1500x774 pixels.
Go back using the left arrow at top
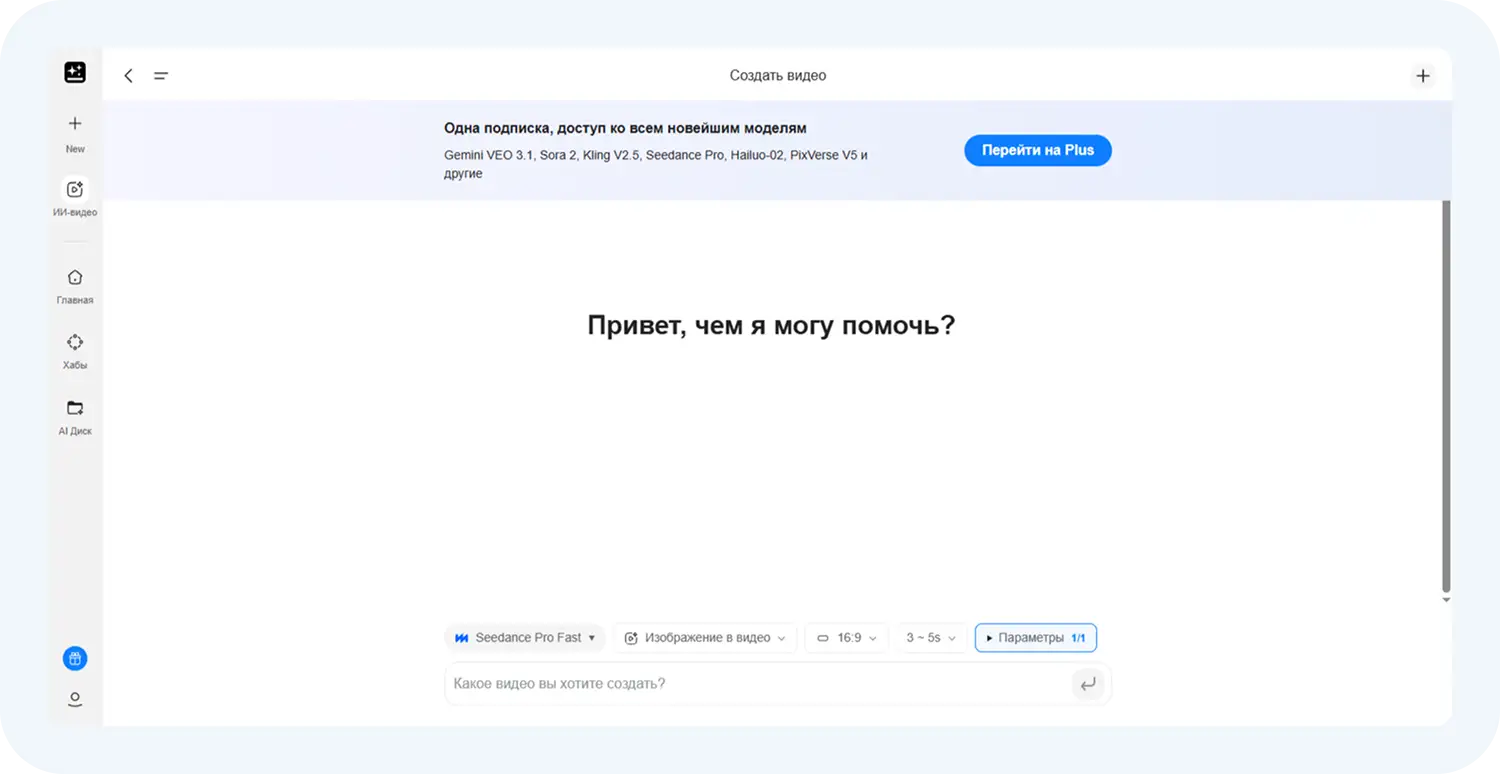point(128,75)
